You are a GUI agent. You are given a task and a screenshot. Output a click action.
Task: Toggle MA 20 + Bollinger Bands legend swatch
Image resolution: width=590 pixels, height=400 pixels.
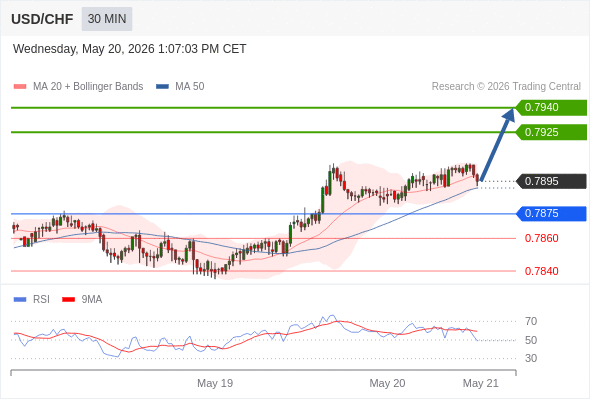click(x=20, y=87)
